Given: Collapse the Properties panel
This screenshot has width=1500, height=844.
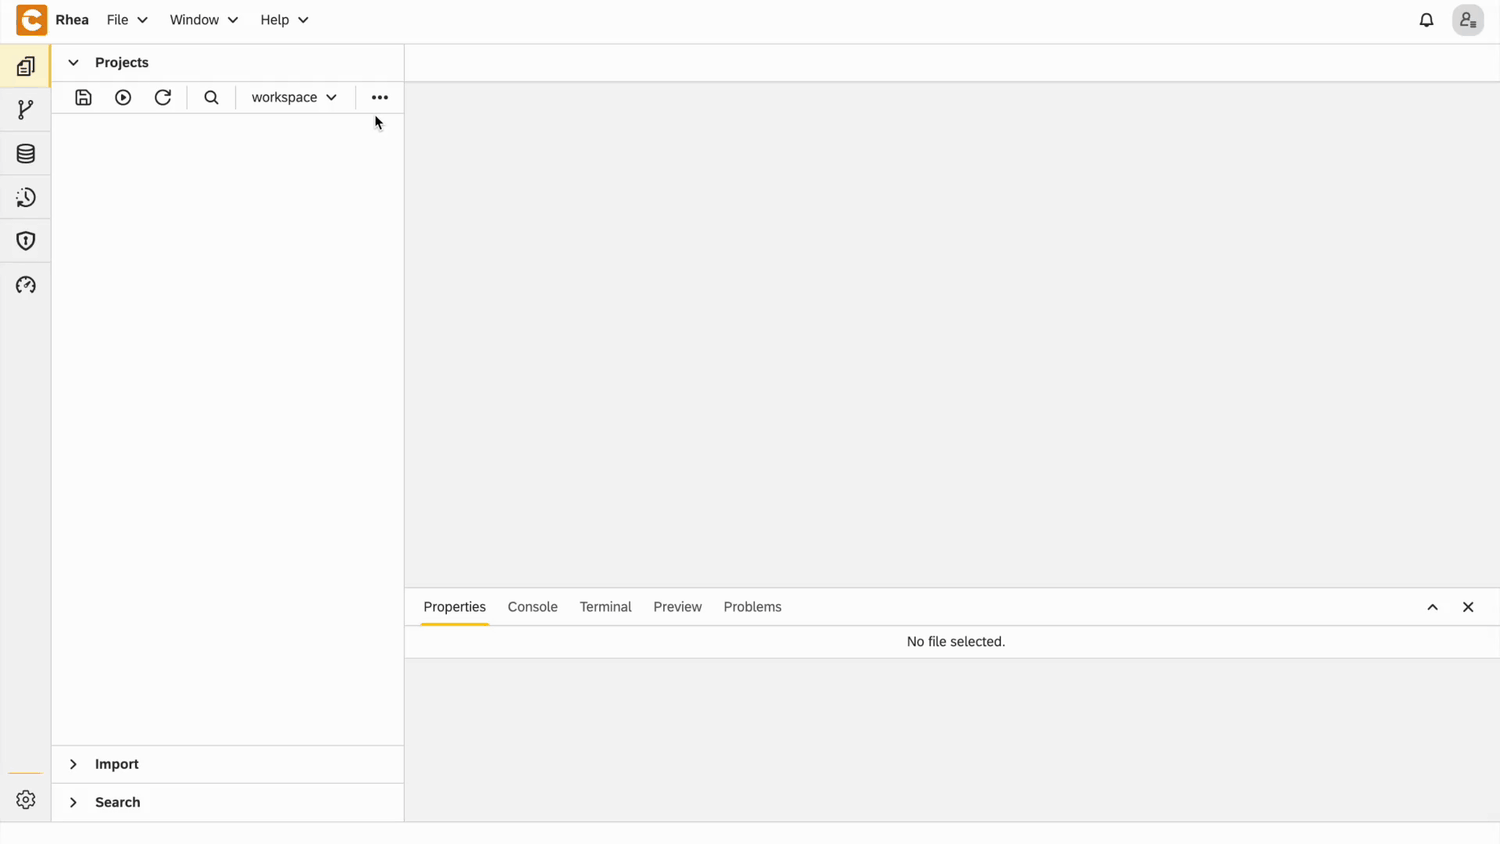Looking at the screenshot, I should (1432, 607).
